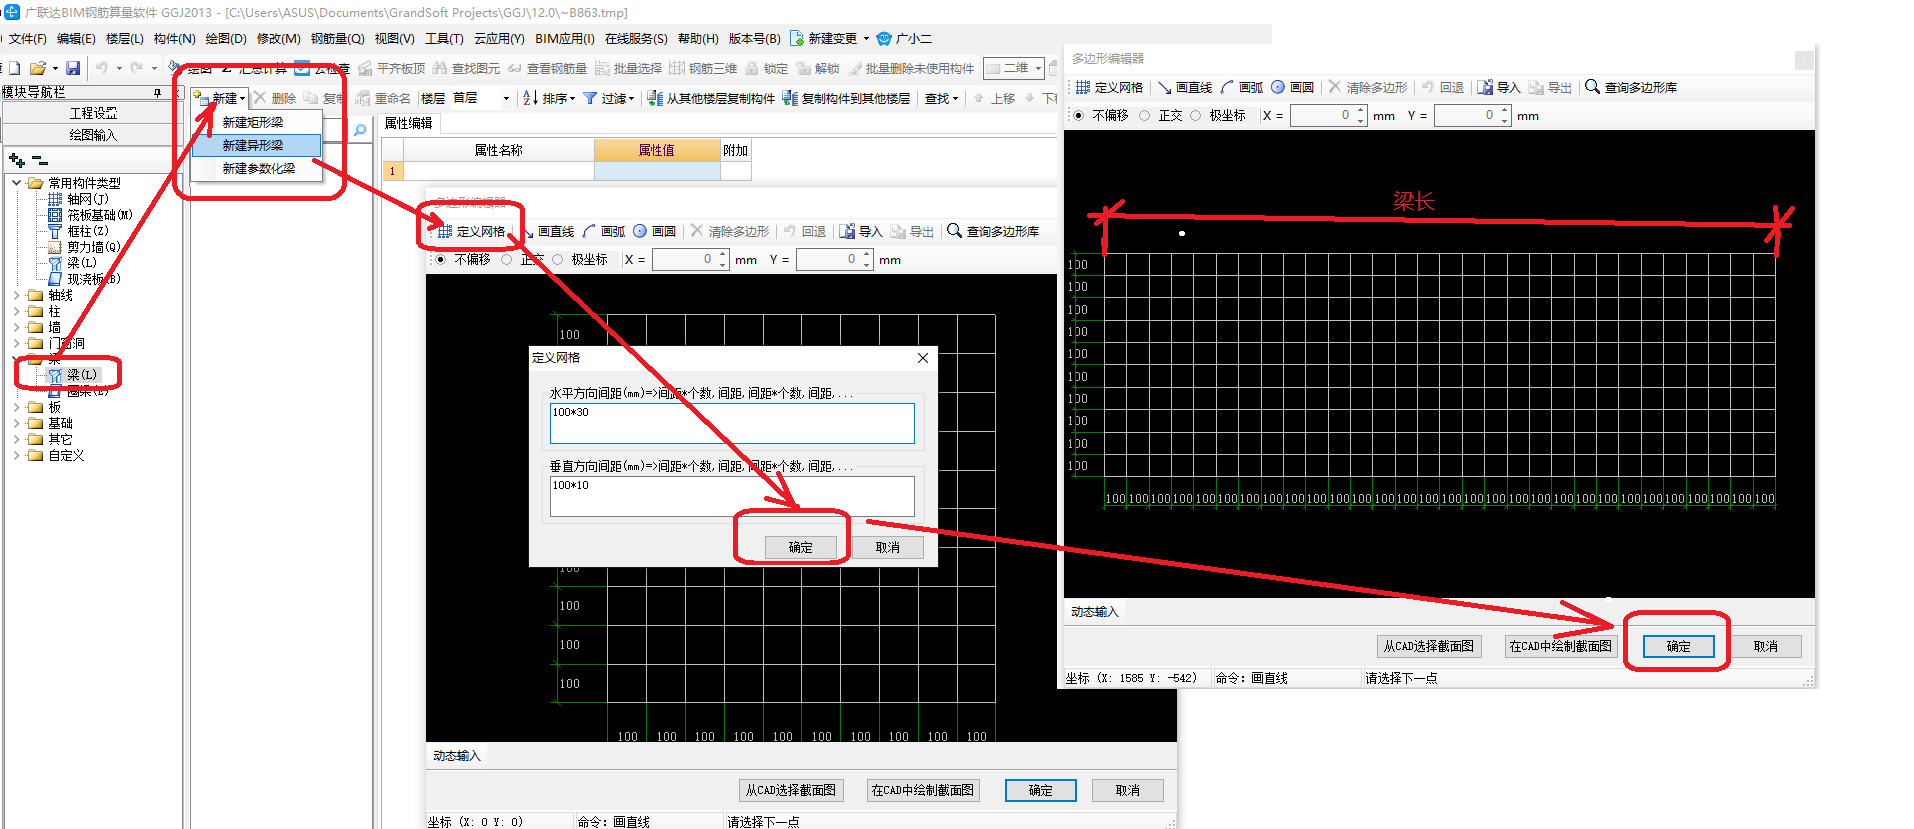
Task: Select 画圆 tool in the titled 多边形编辑器 window
Action: pyautogui.click(x=1292, y=87)
